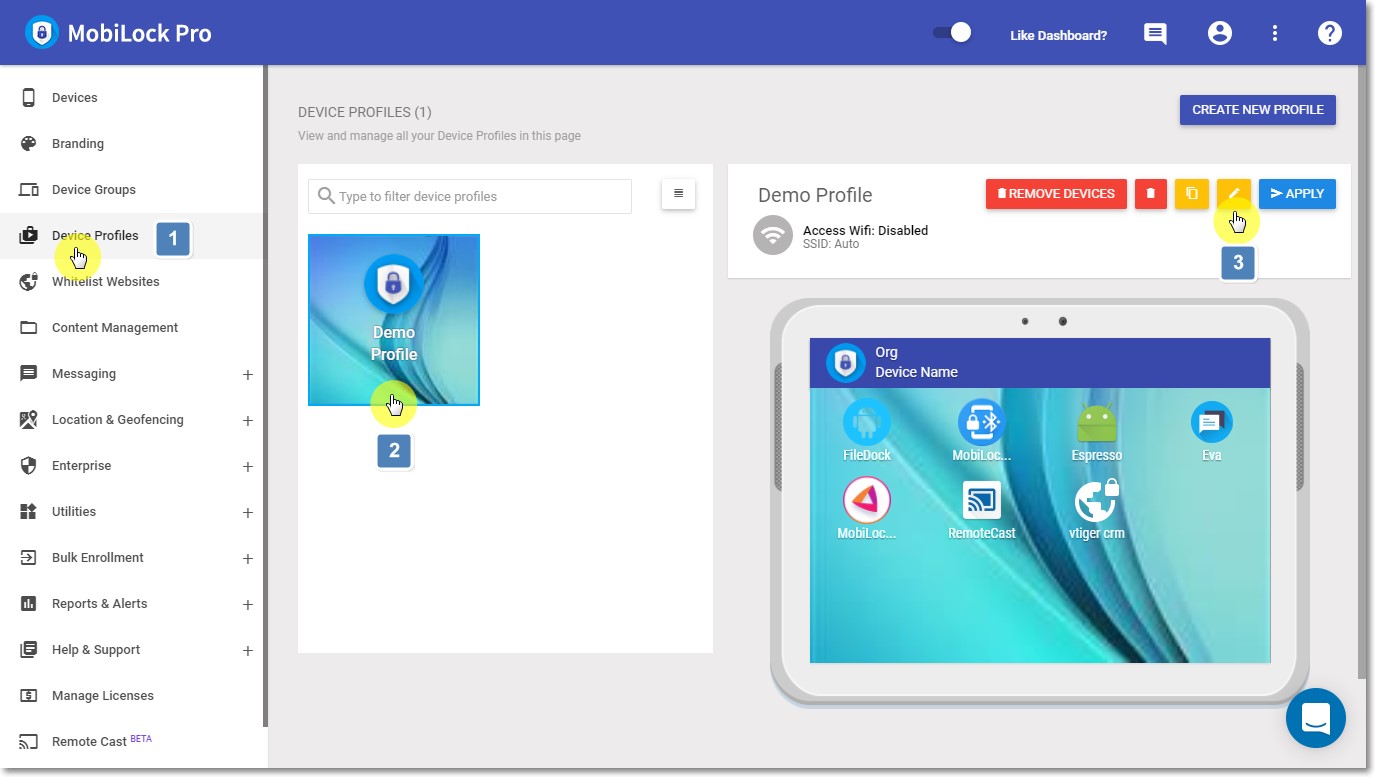The image size is (1375, 777).
Task: Open Whitelist Websites in sidebar
Action: 132,282
